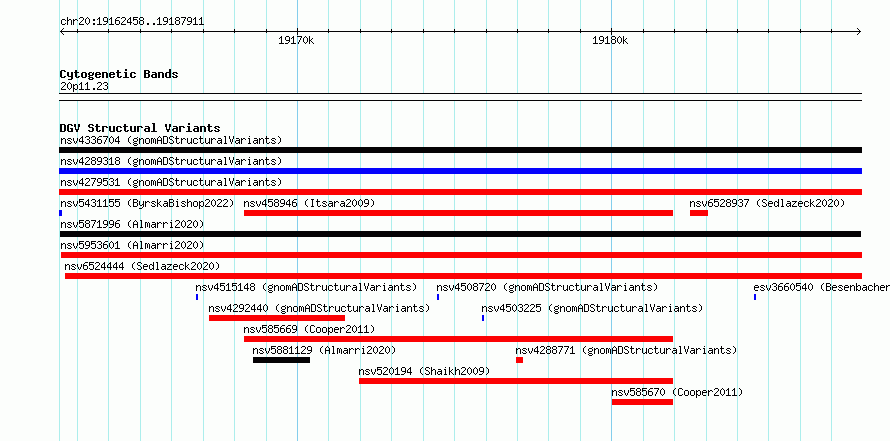Click the red nsv458946 Itsara2009 bar
This screenshot has height=441, width=890.
[458, 213]
